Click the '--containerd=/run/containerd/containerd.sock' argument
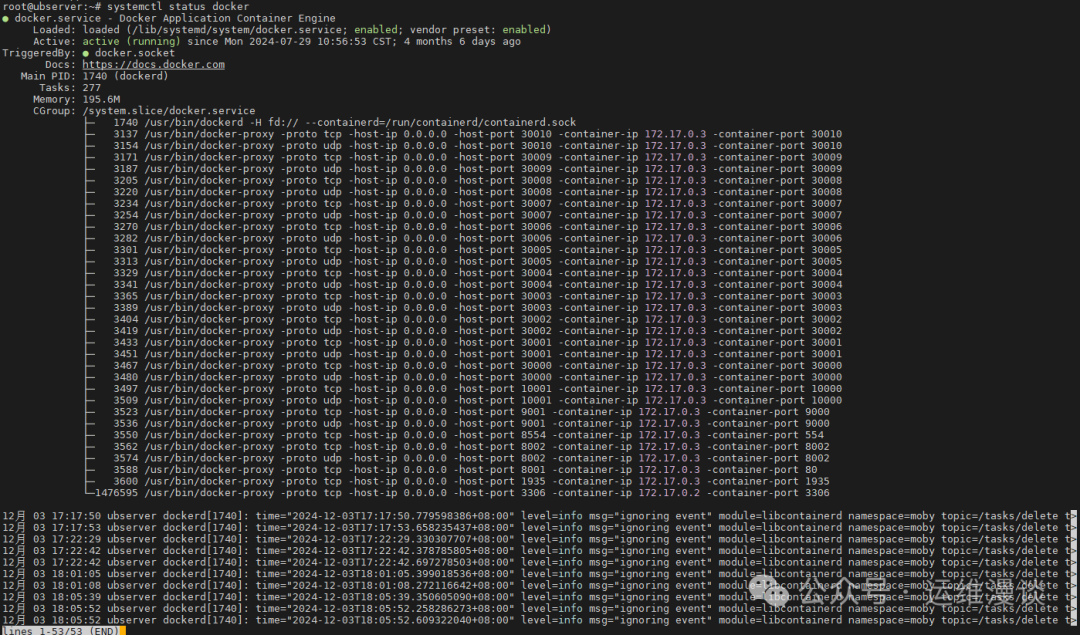Screen dimensions: 1080x635 click(440, 123)
